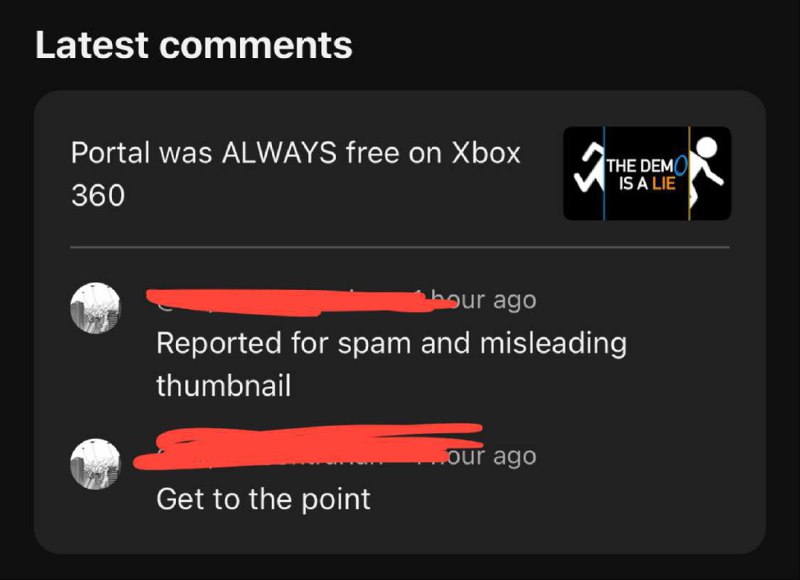
Task: Open the 'Reported for spam' comment
Action: click(391, 364)
